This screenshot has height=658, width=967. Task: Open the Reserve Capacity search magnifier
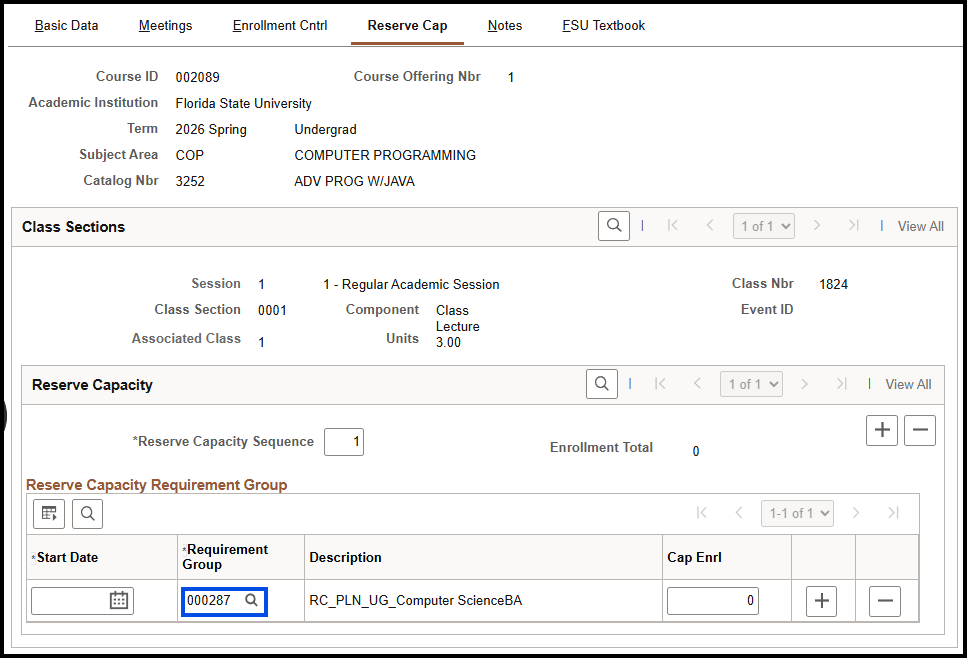pos(601,384)
